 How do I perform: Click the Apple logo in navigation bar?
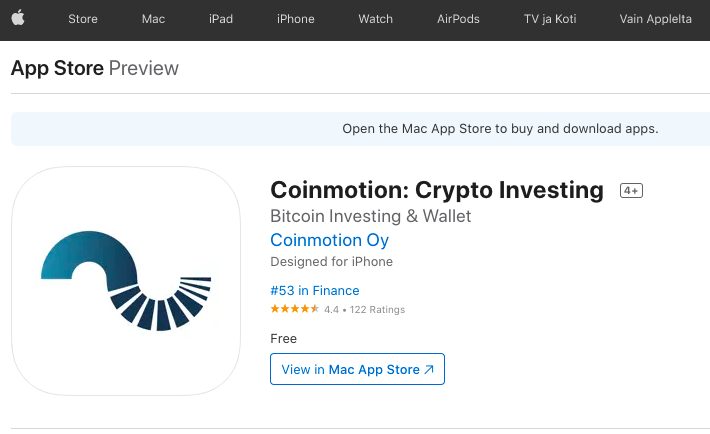click(18, 19)
